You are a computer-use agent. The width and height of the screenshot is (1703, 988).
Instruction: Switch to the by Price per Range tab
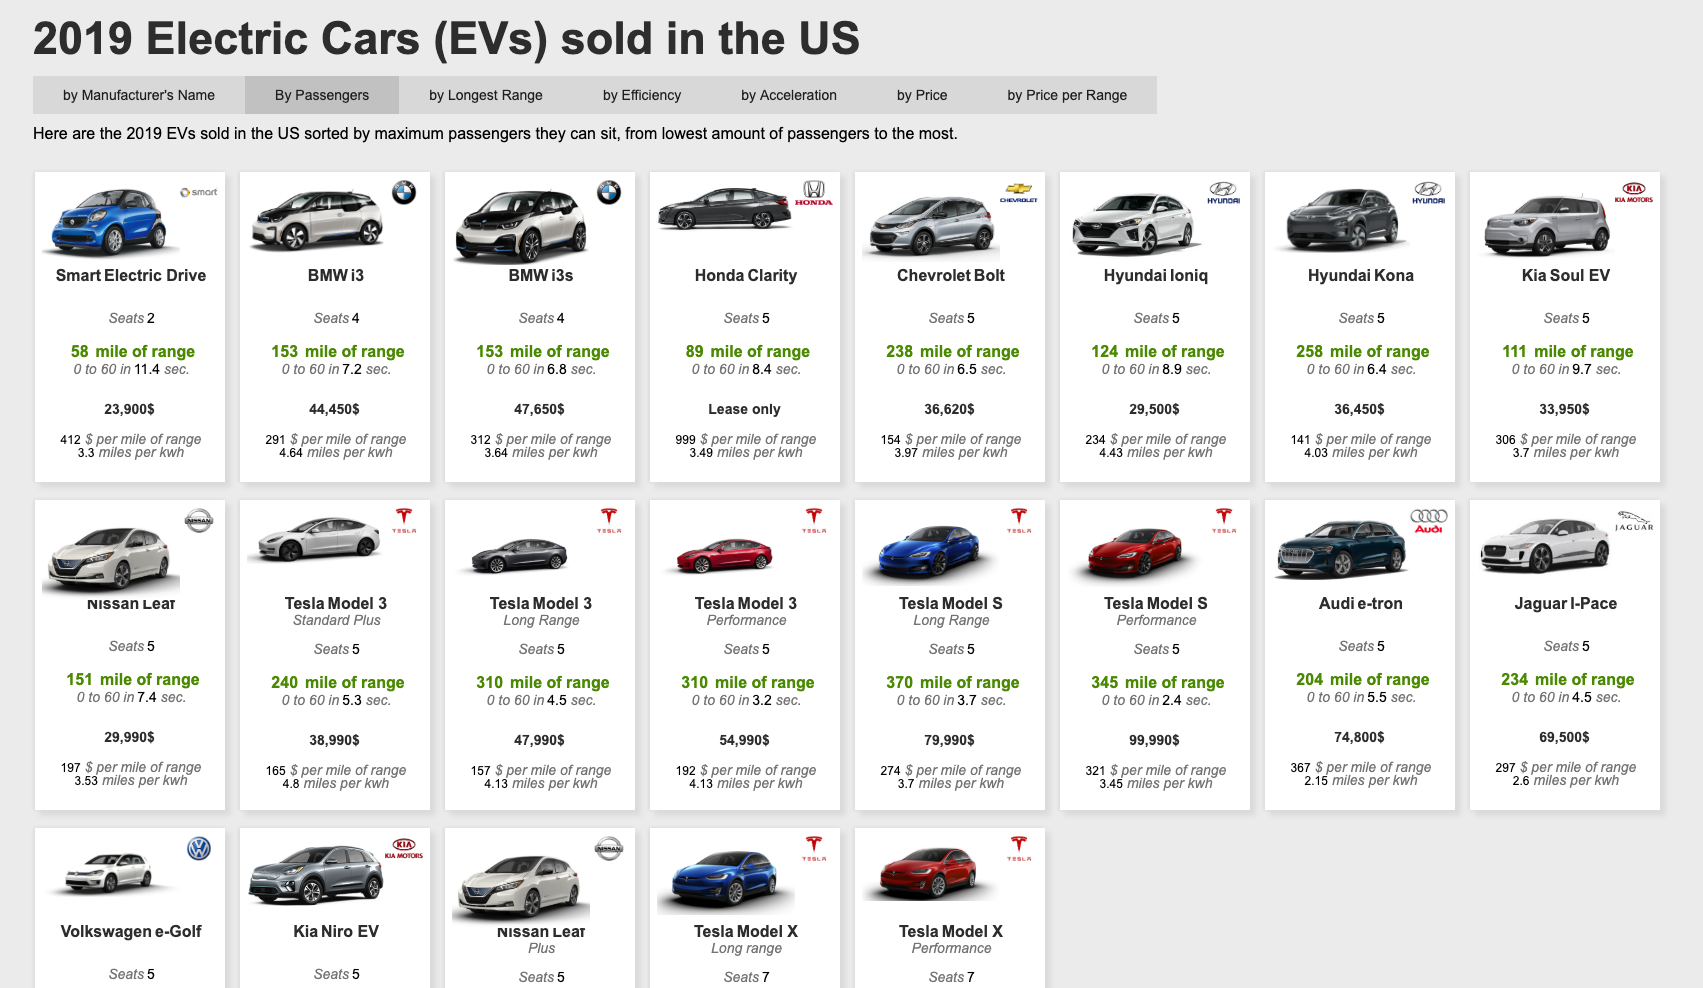point(1067,95)
